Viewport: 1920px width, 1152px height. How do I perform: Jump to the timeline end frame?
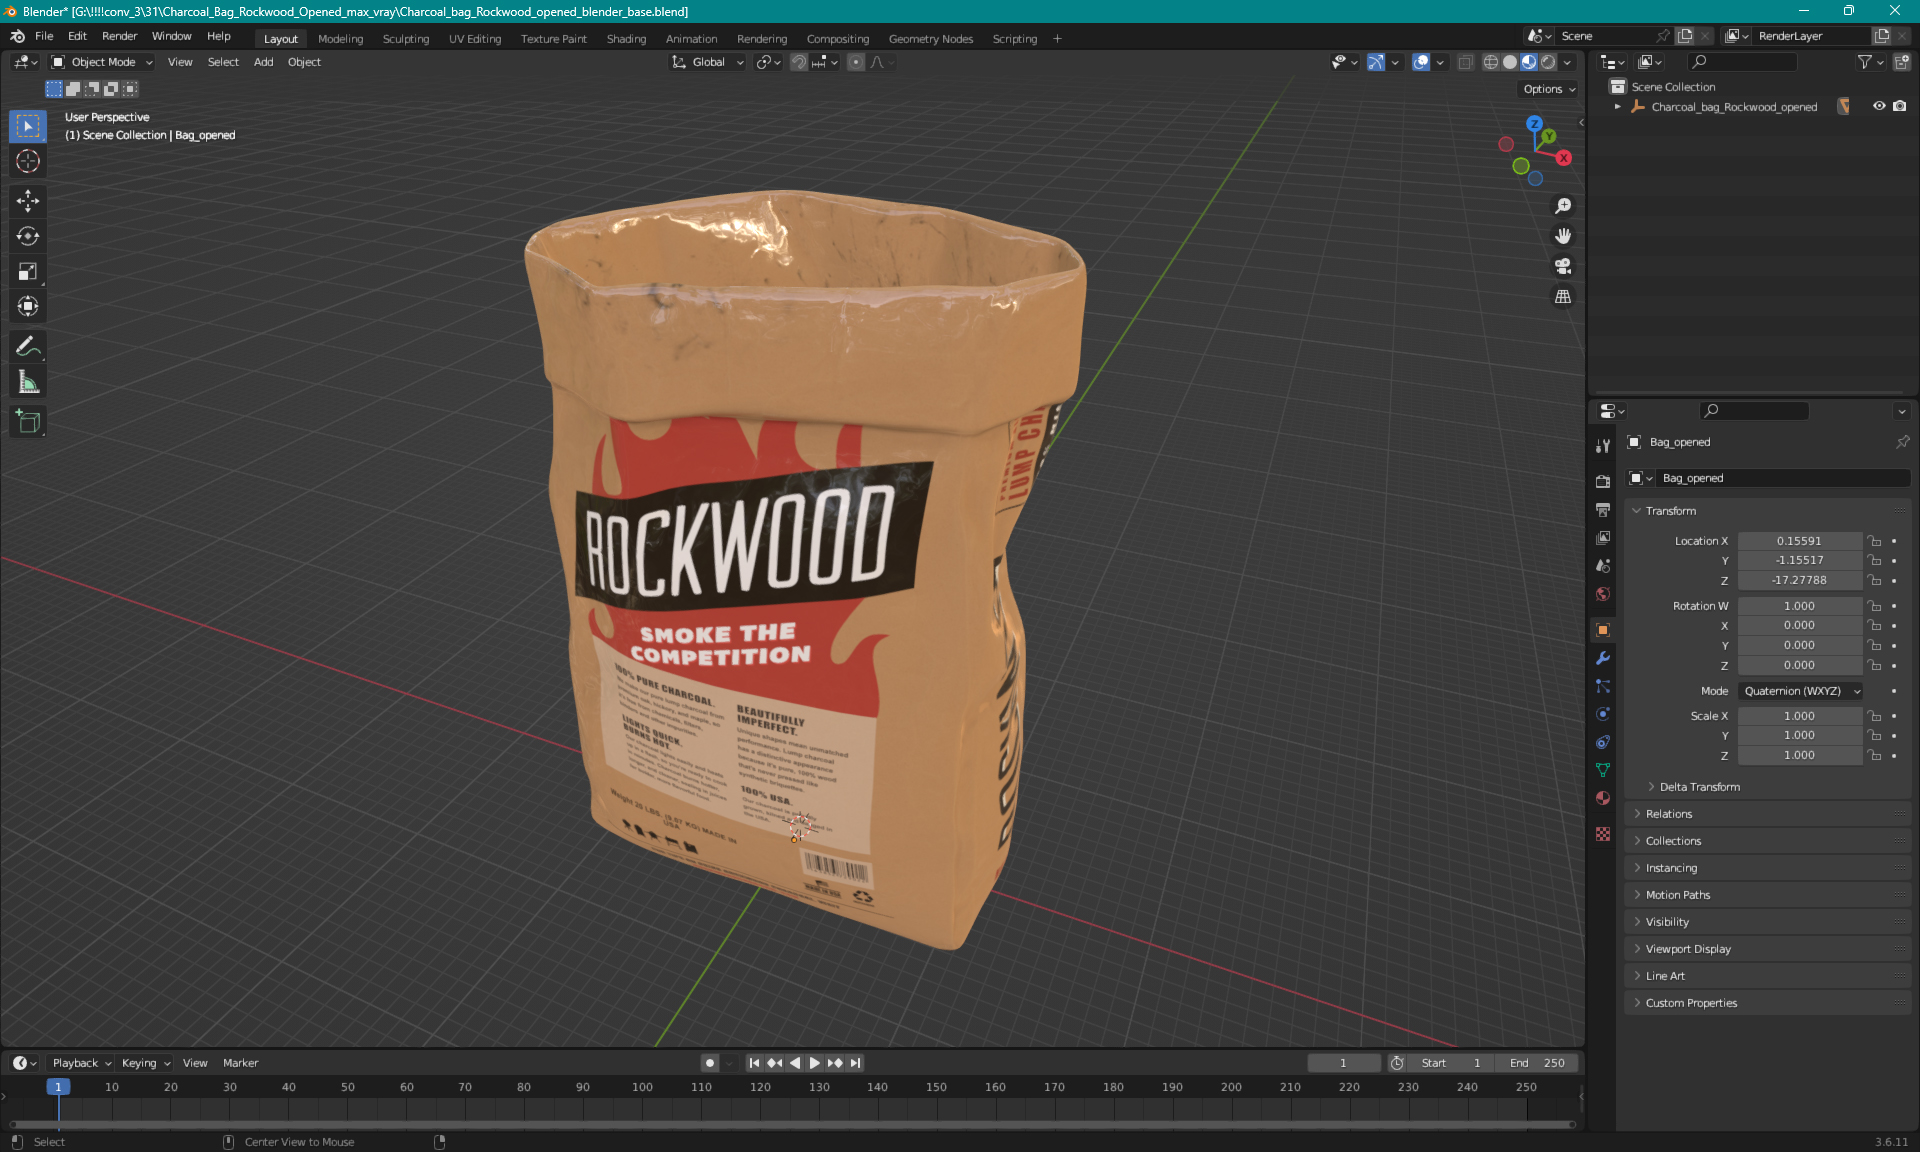pos(855,1063)
